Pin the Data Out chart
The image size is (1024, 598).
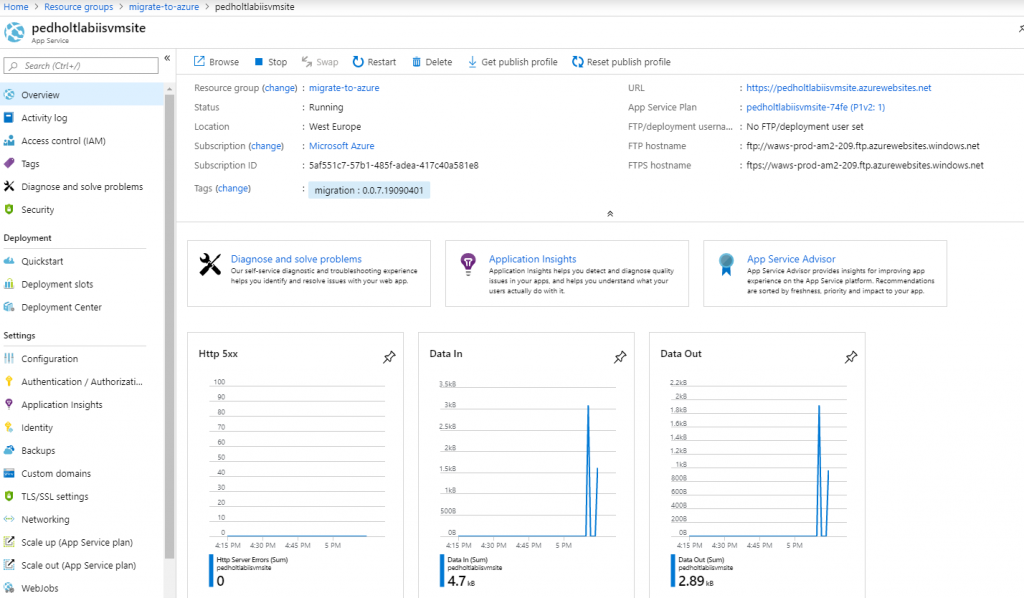[851, 357]
